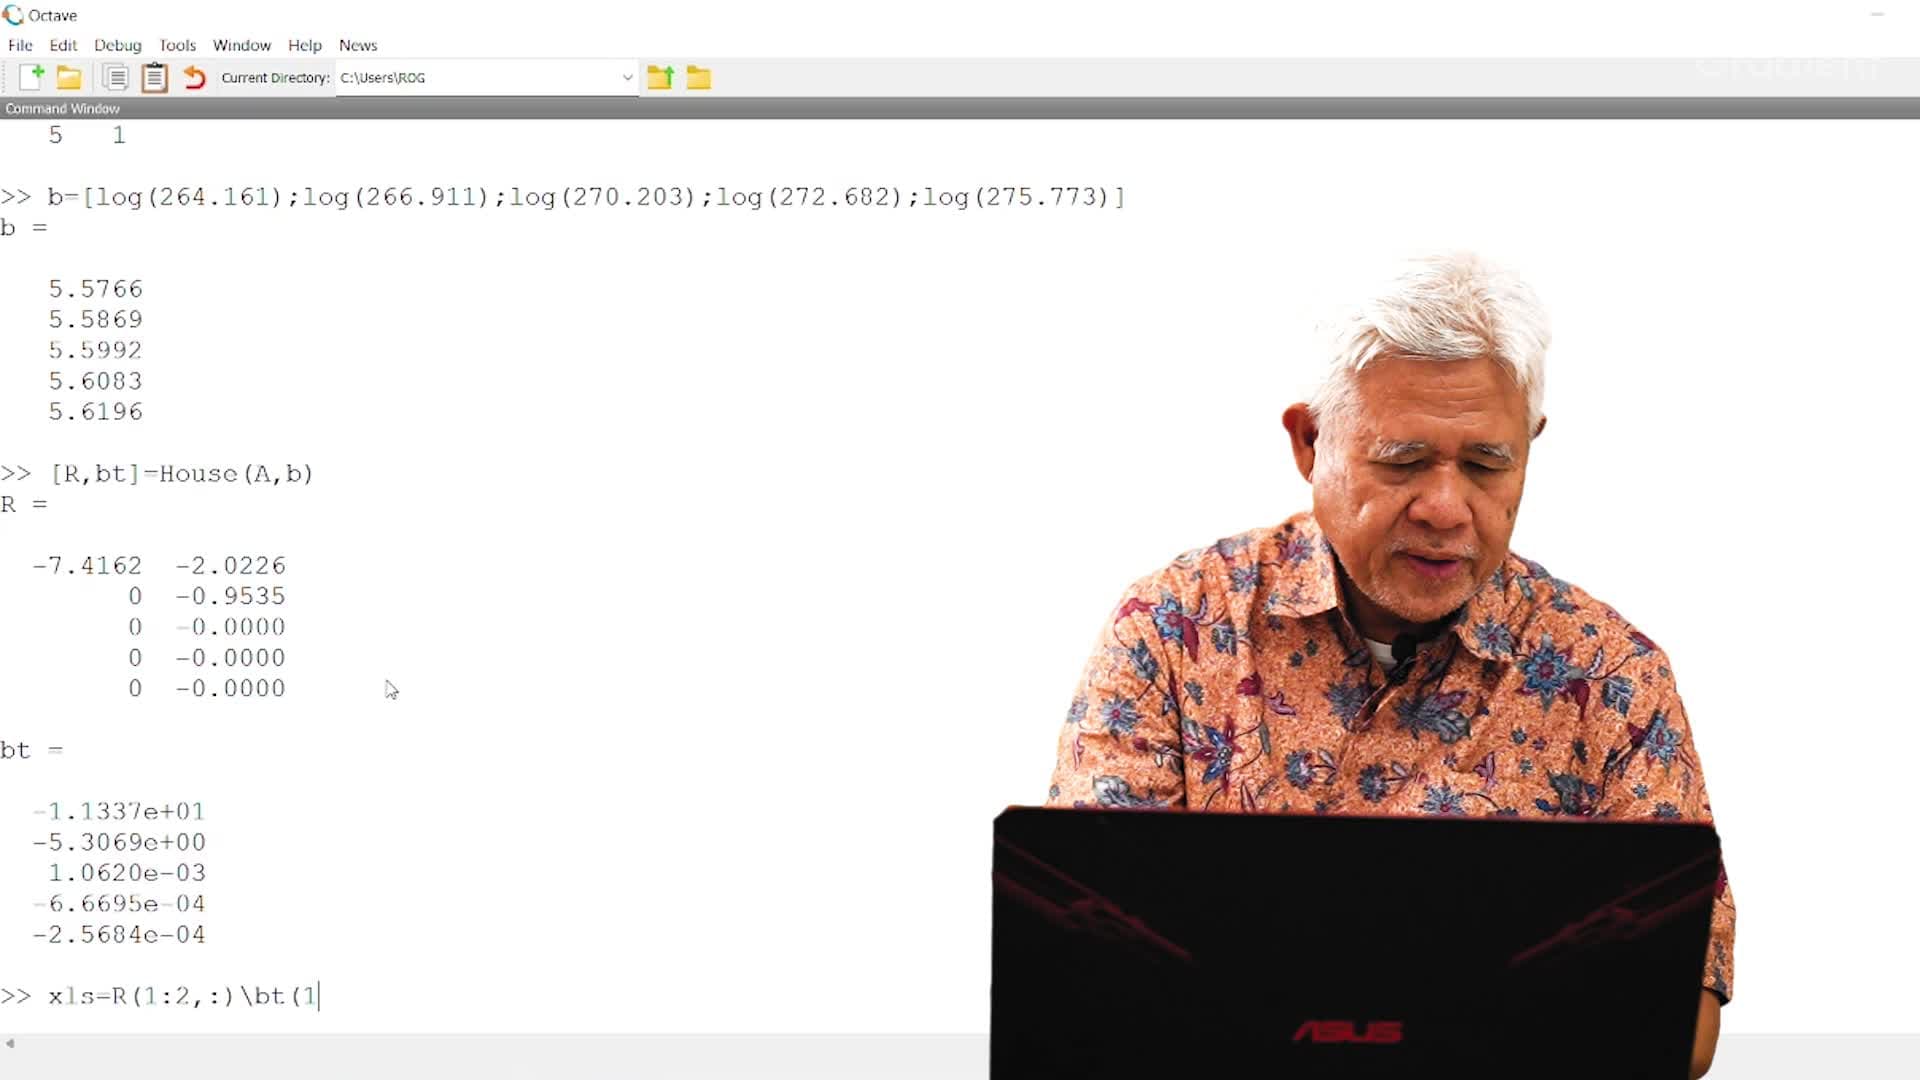1920x1080 pixels.
Task: Expand the Current Directory dropdown
Action: coord(626,76)
